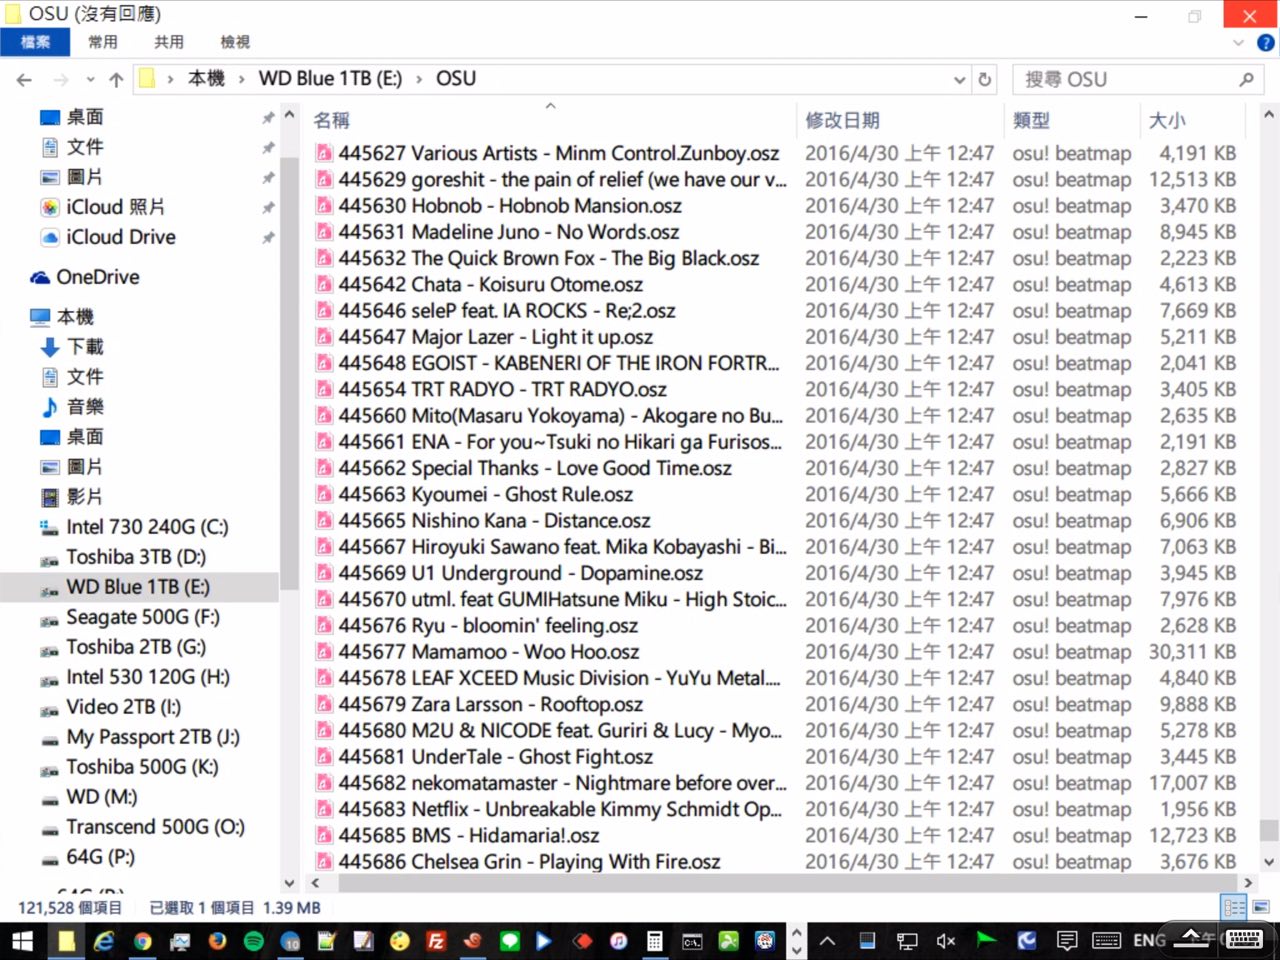Switch to large icons view mode

[1260, 907]
